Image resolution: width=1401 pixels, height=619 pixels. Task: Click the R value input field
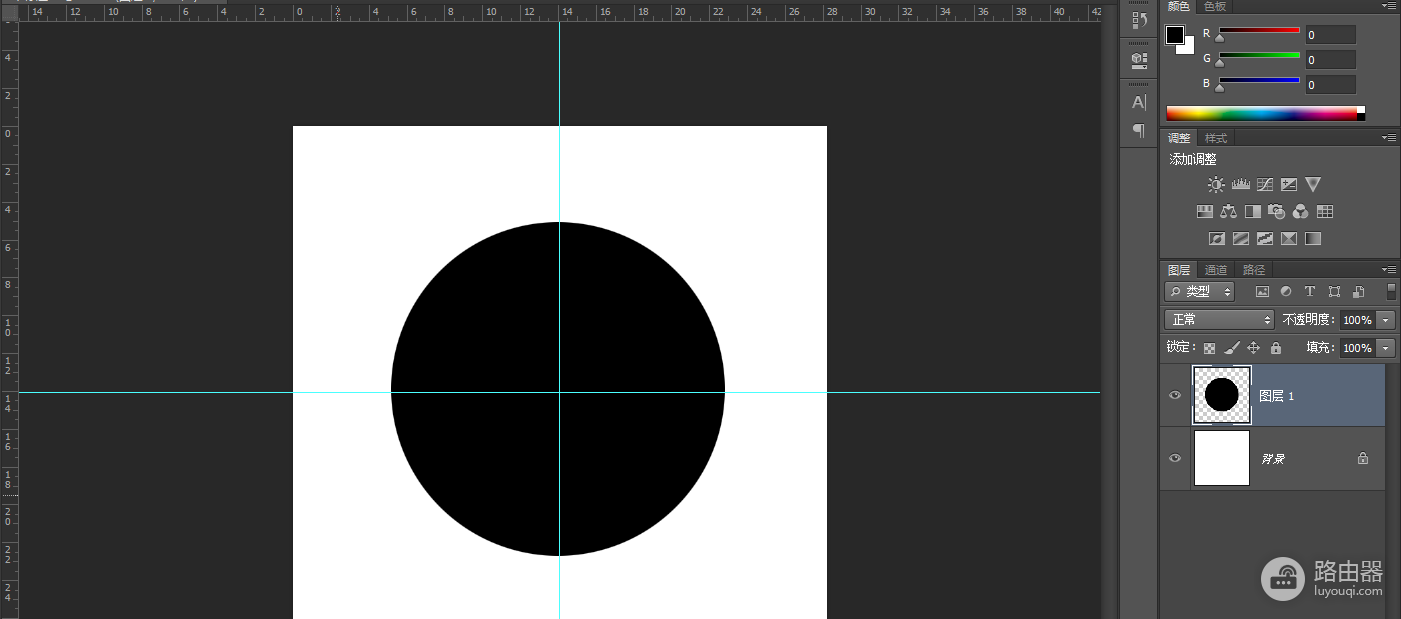1330,35
